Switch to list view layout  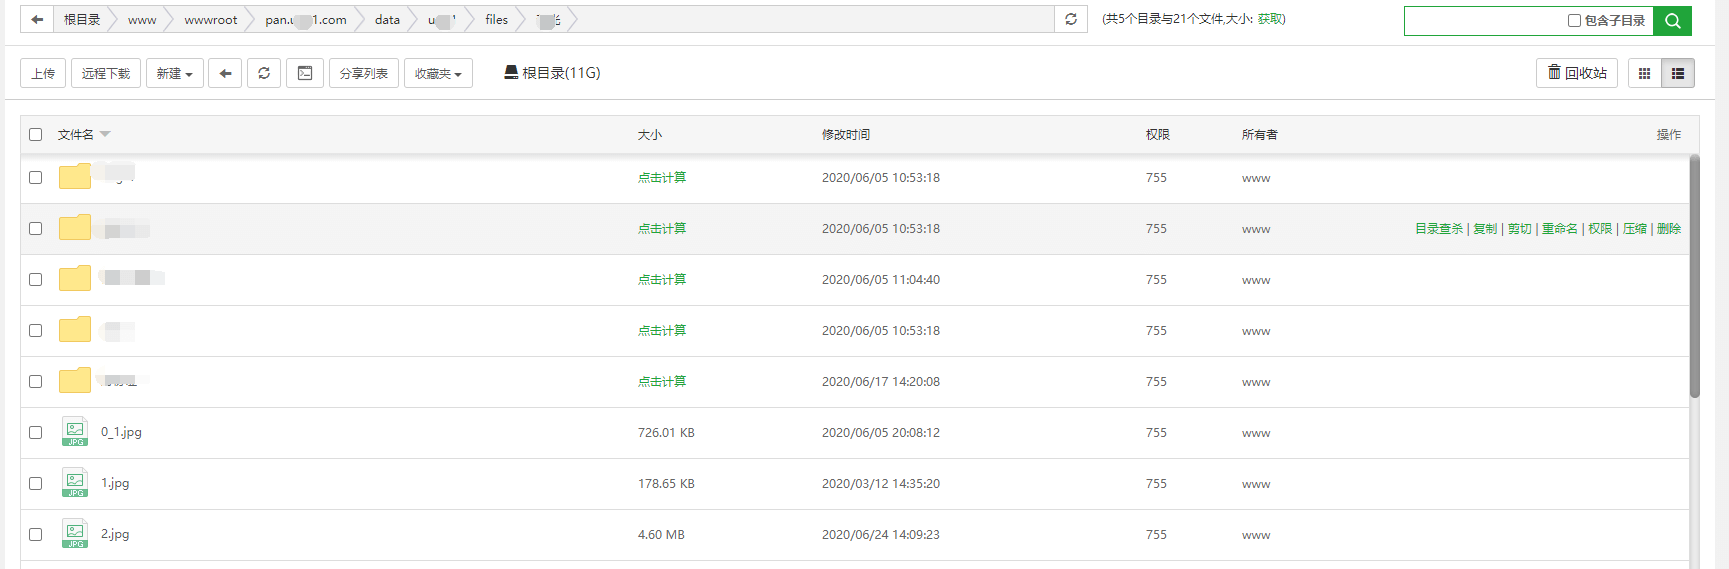click(1678, 73)
